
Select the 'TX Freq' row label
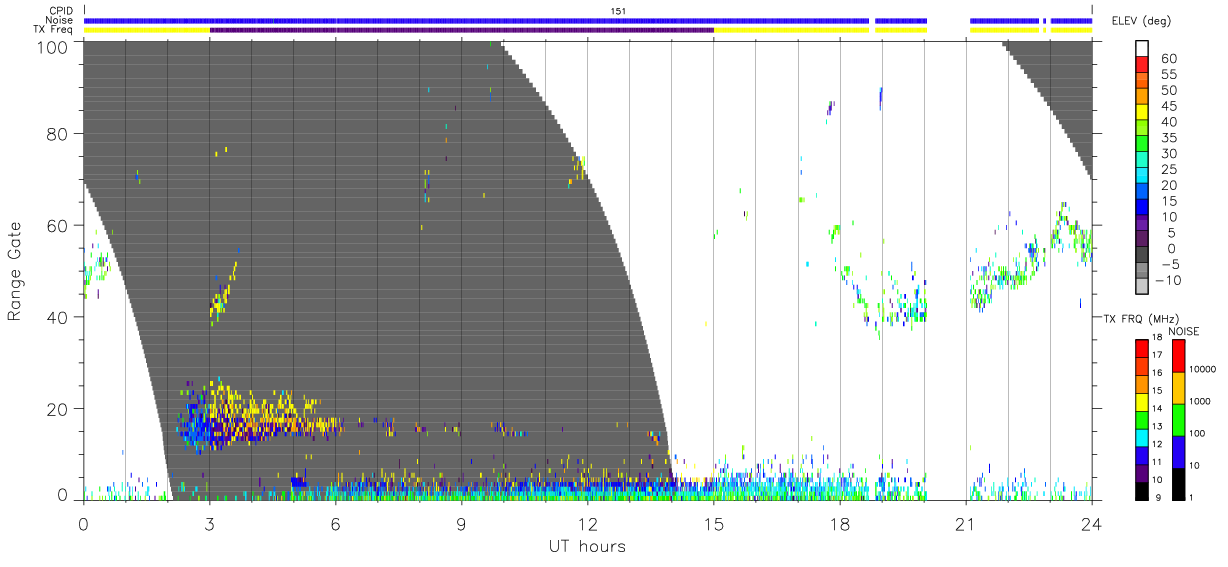pos(55,30)
